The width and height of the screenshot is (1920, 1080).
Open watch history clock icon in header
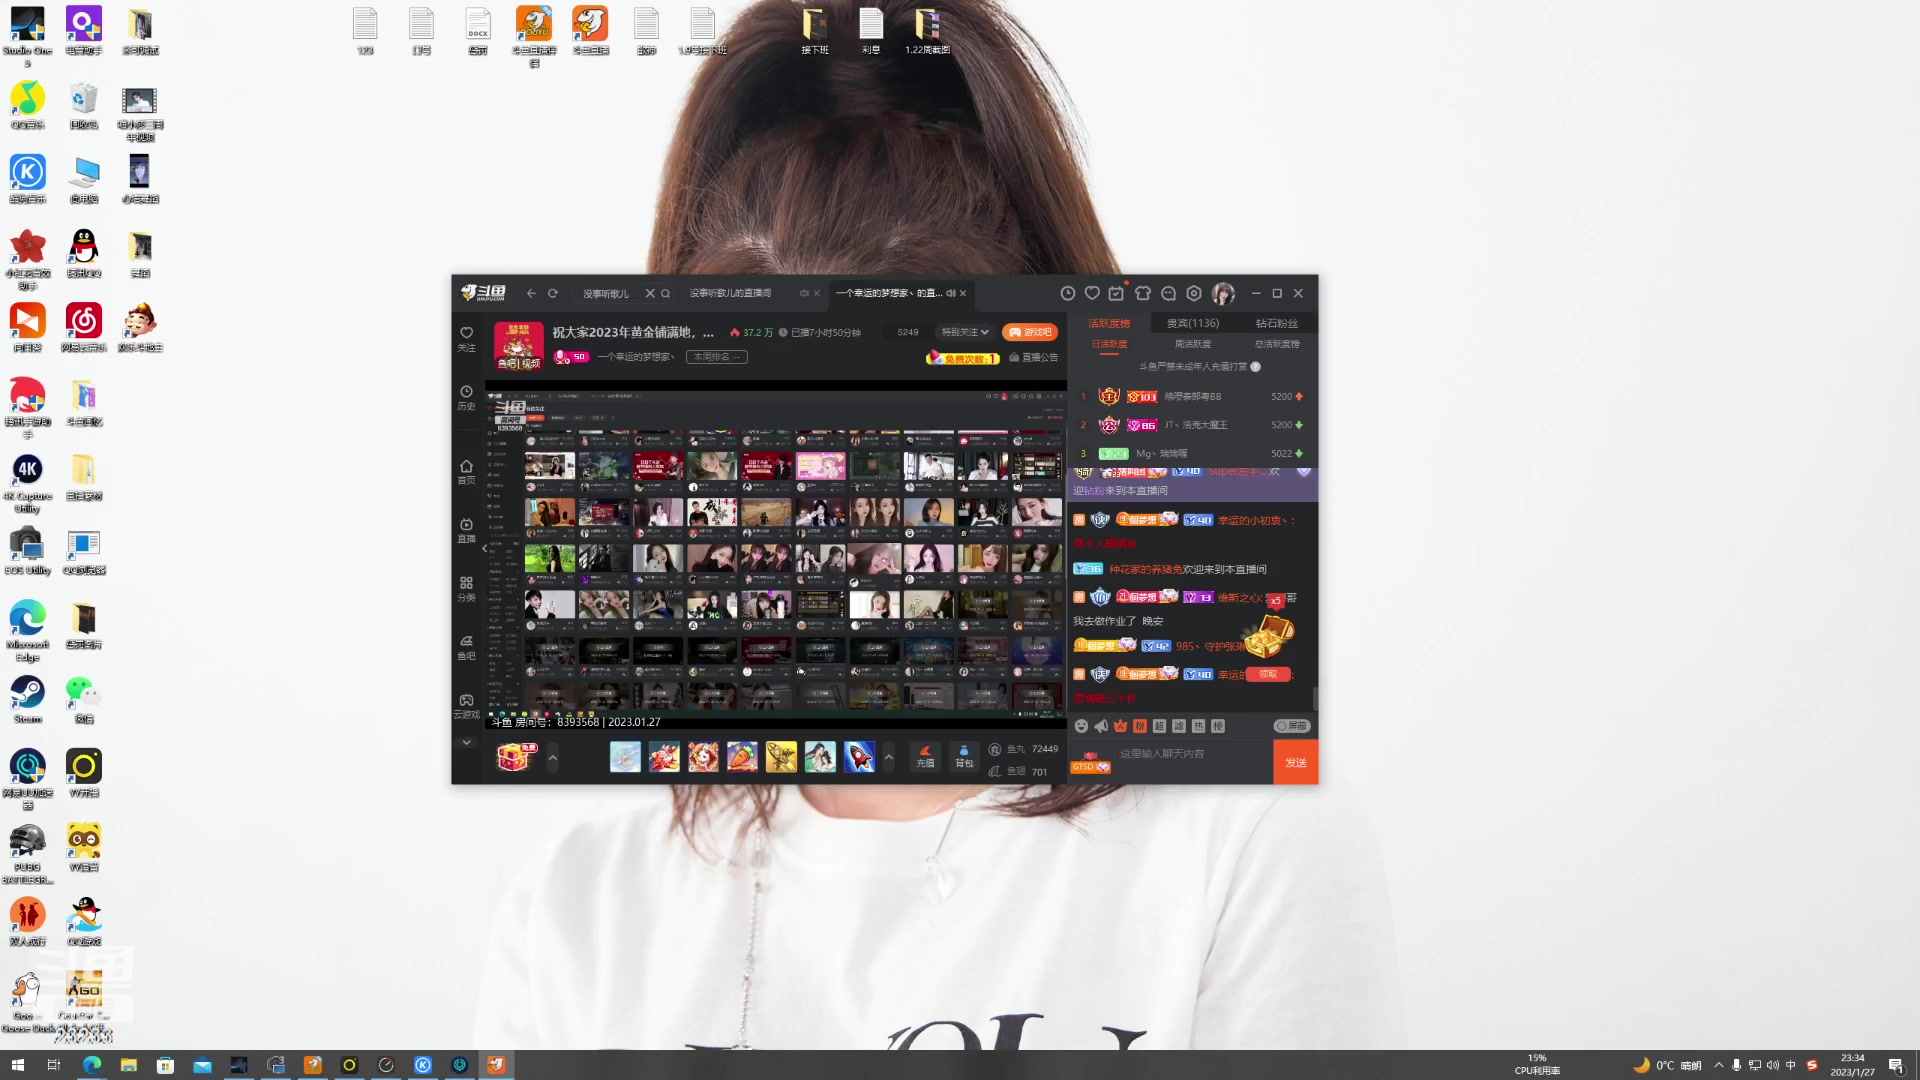1068,293
